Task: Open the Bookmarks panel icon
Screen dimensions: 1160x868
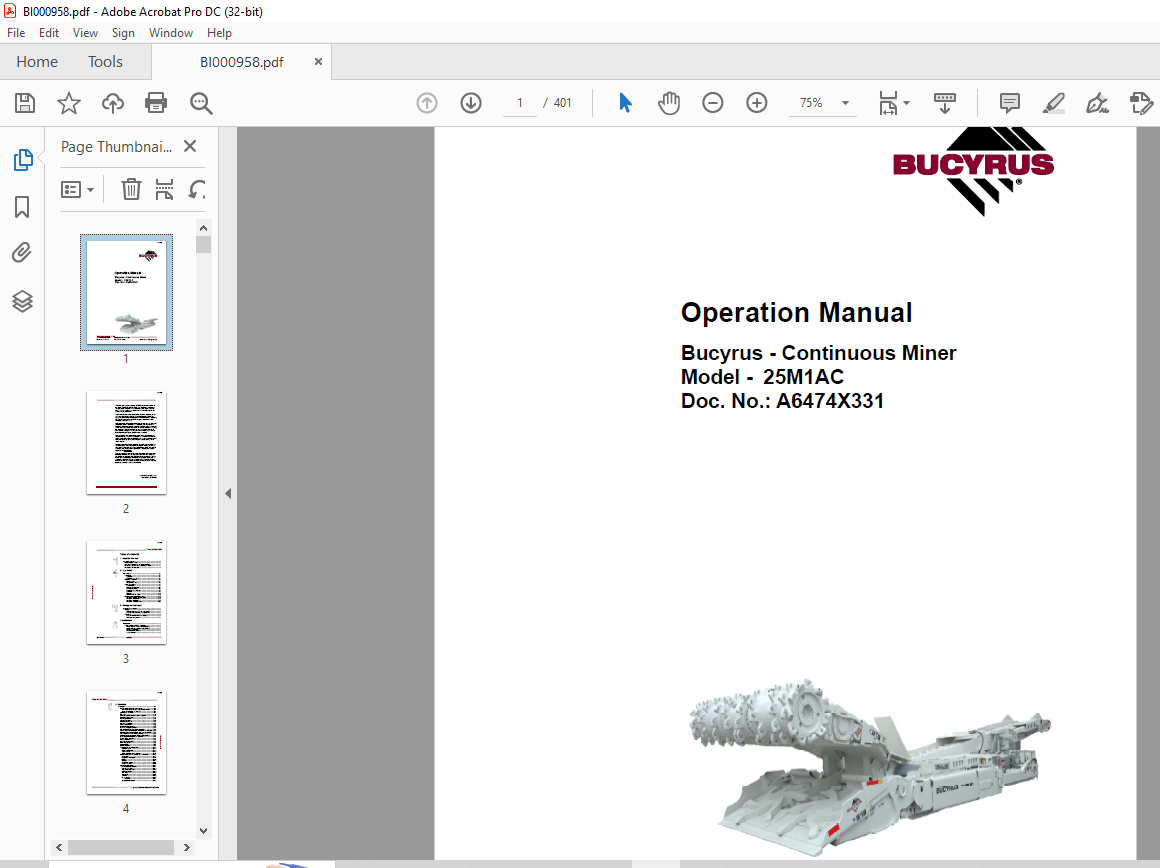Action: click(x=22, y=206)
